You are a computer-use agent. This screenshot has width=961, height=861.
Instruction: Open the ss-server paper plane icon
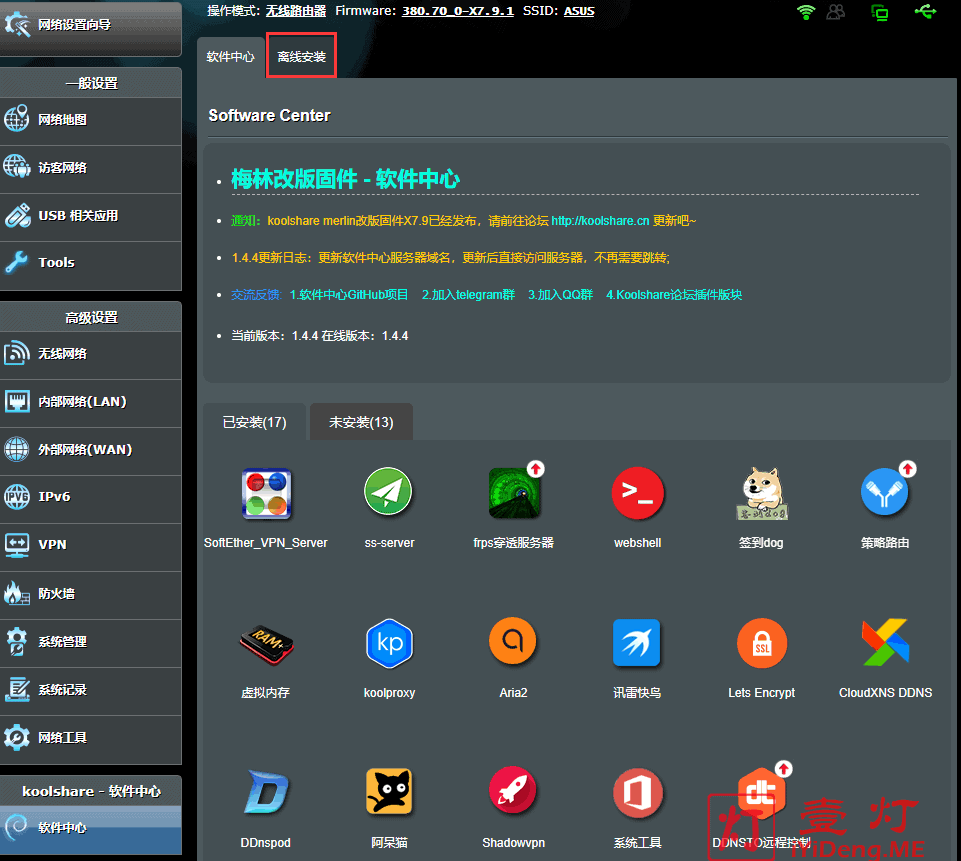coord(389,491)
